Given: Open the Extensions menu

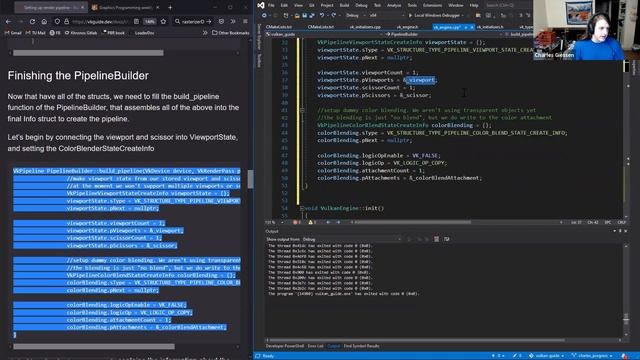Looking at the screenshot, I should [x=432, y=5].
